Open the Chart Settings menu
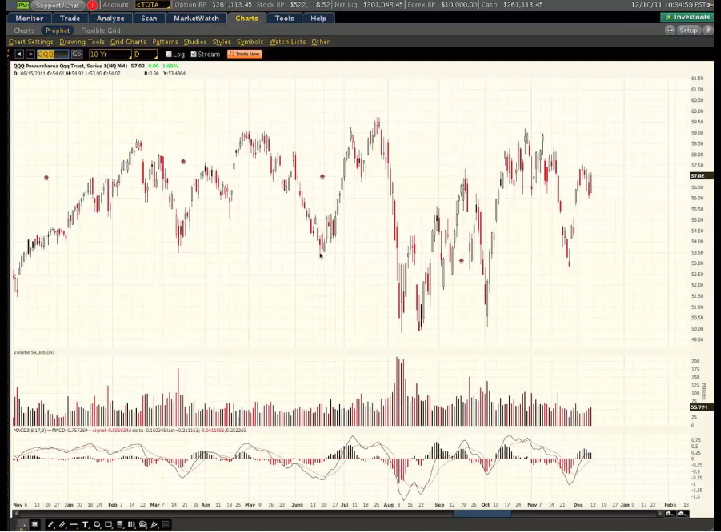This screenshot has width=721, height=532. coord(31,42)
